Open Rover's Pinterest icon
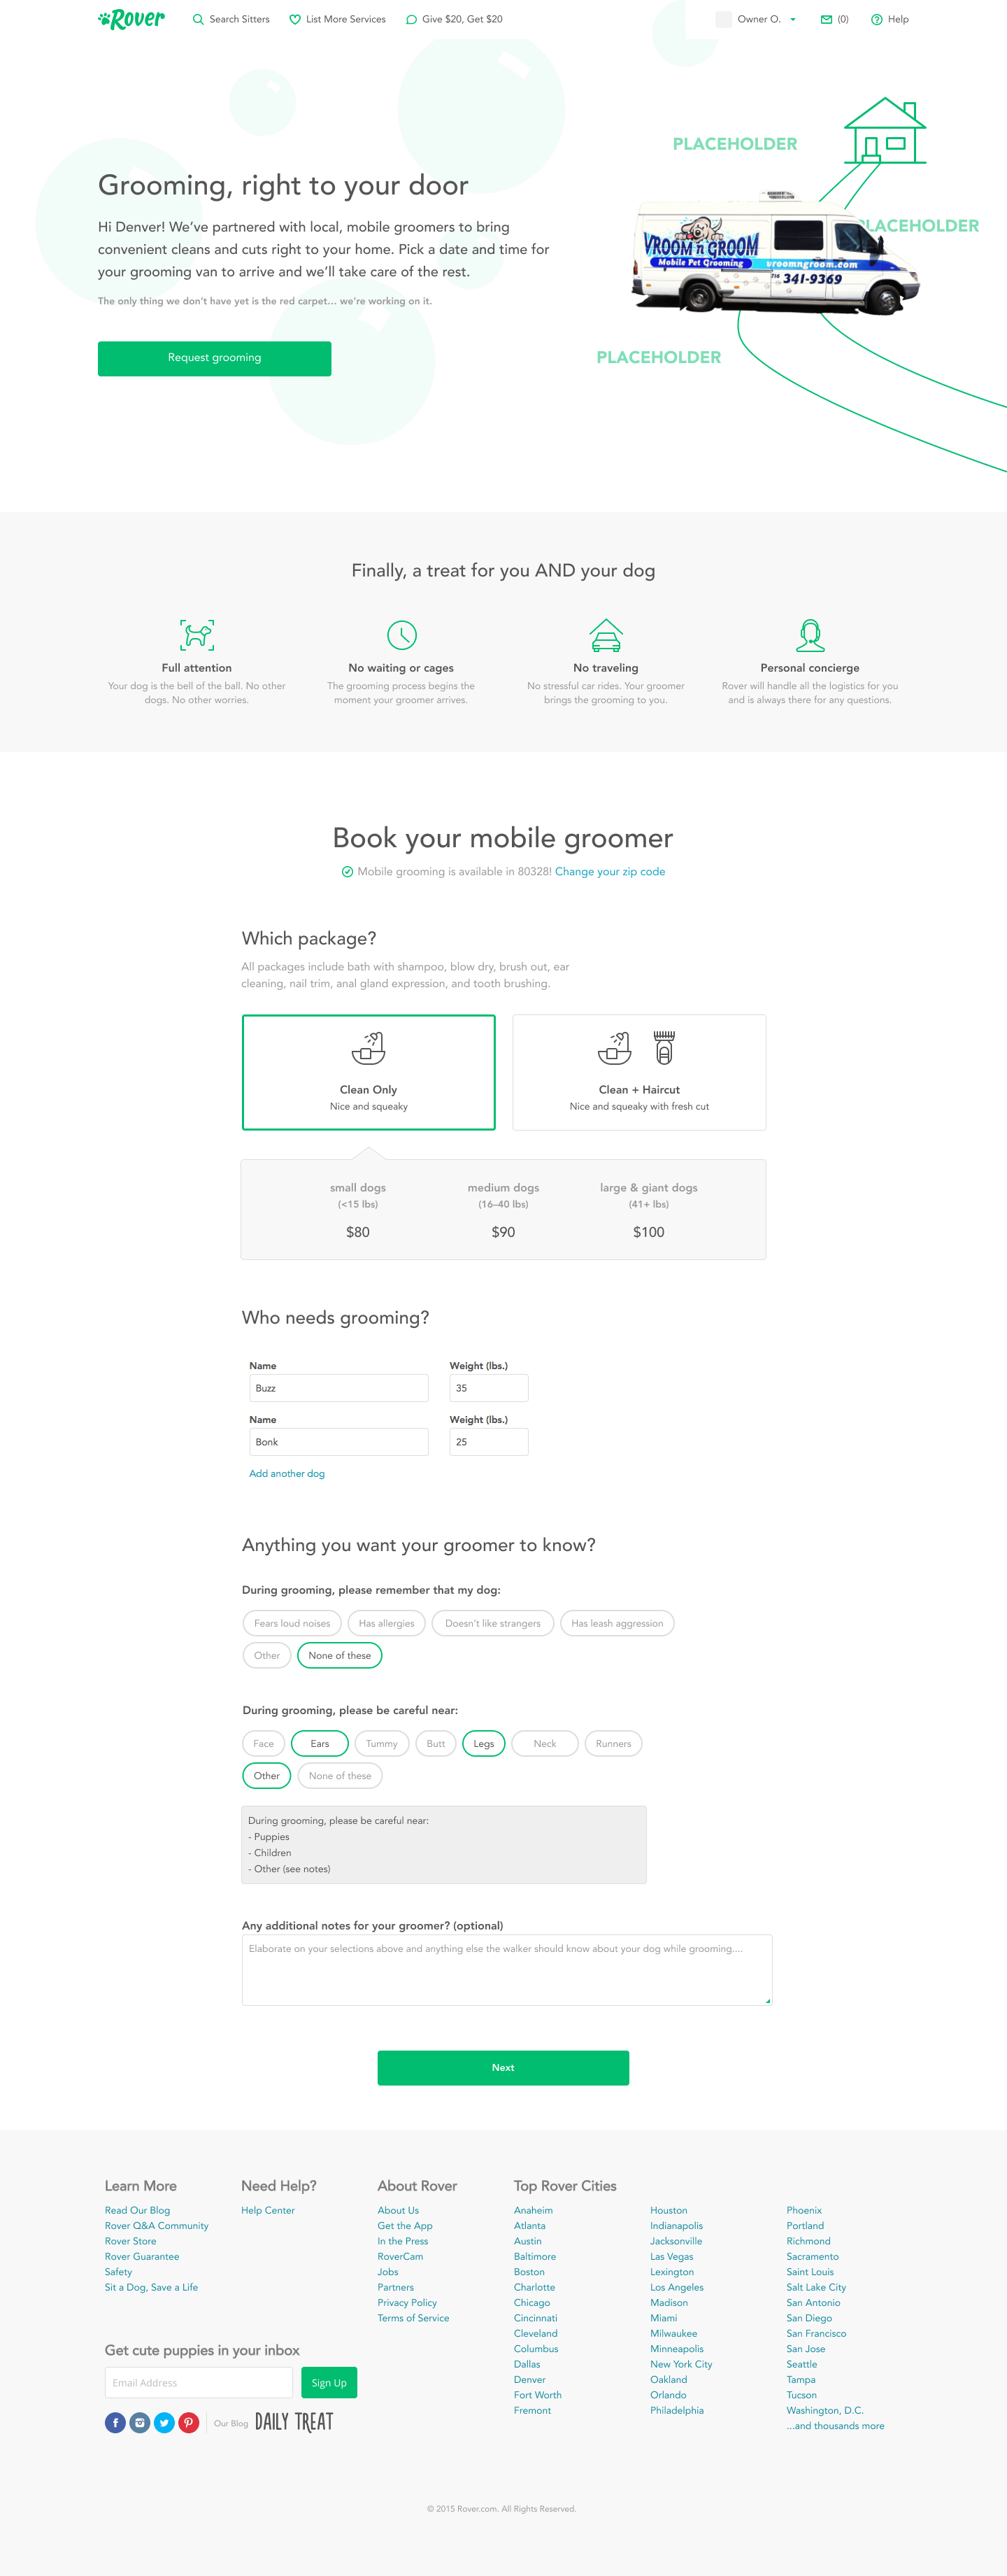This screenshot has width=1007, height=2576. click(x=188, y=2422)
